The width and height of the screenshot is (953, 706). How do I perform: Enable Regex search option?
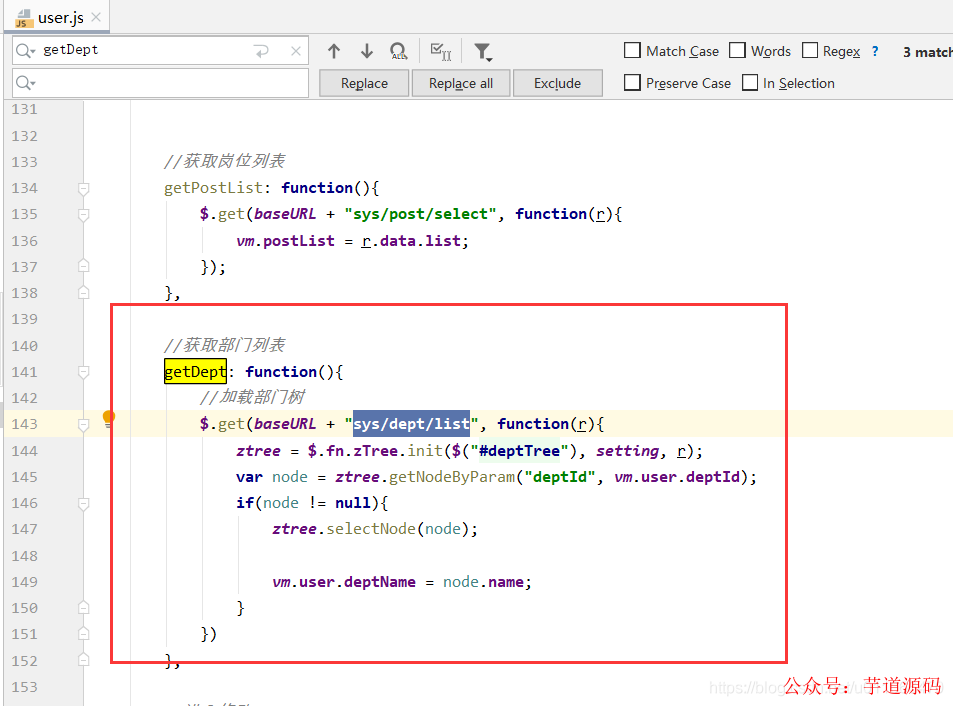pos(809,51)
